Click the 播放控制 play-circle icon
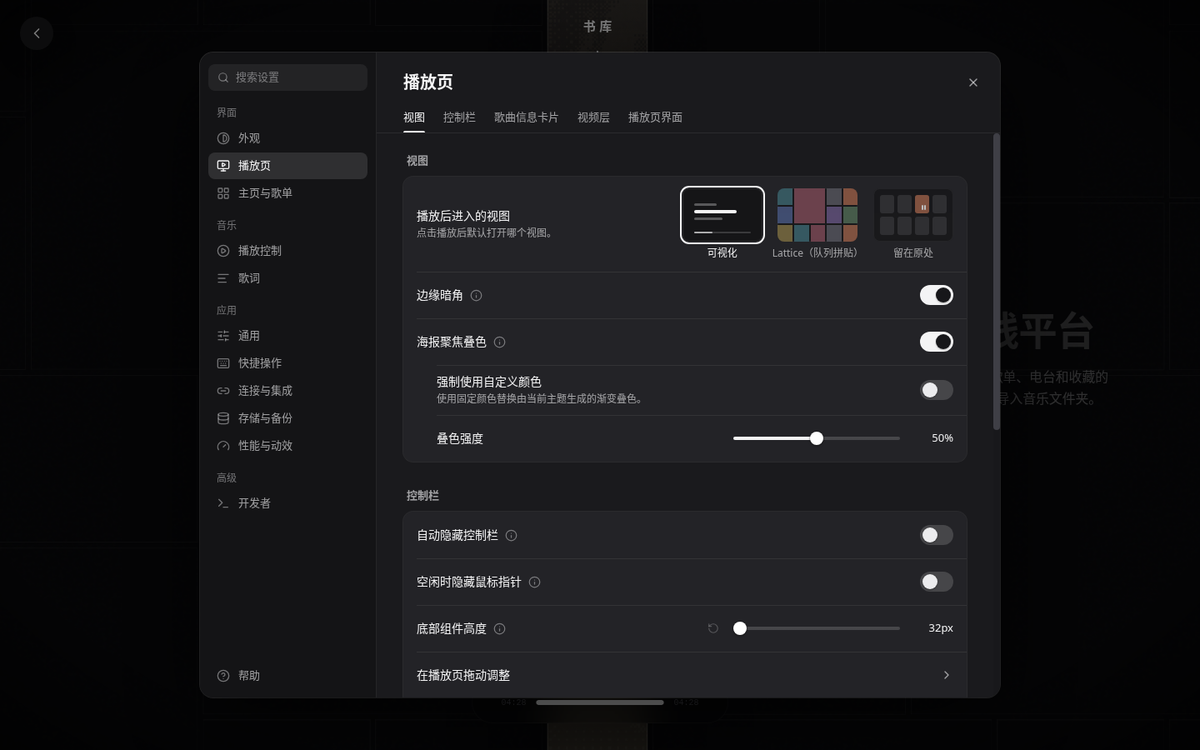 pos(223,251)
